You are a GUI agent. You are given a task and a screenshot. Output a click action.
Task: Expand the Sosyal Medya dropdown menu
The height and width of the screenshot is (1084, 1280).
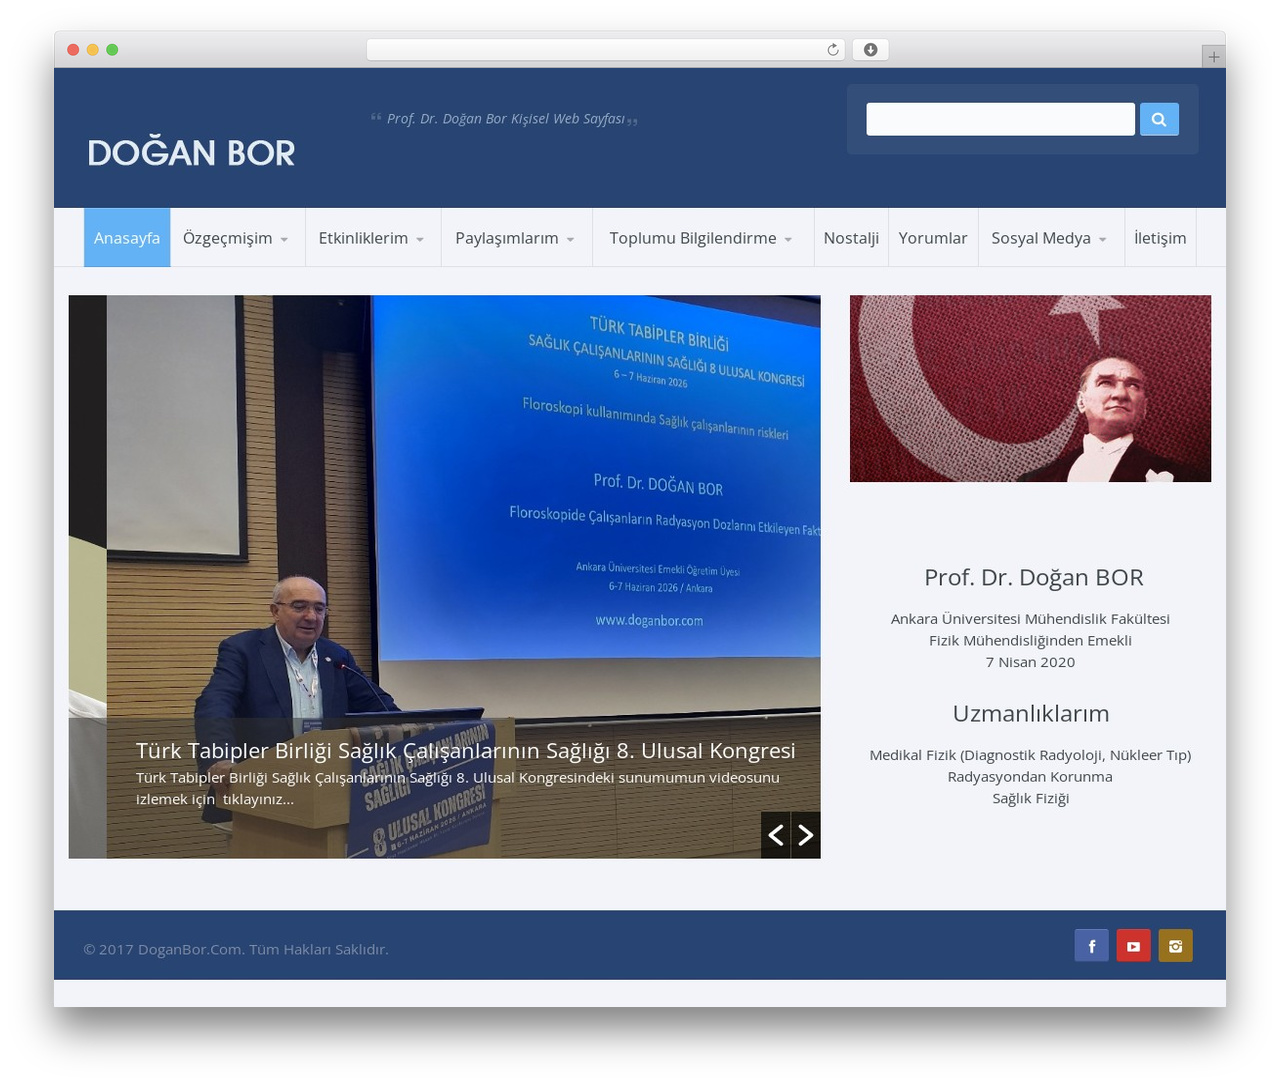[1050, 238]
